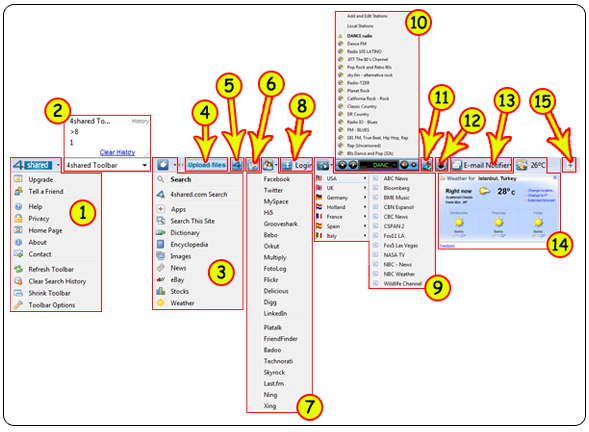Click the small 4 icon toolbar button
589x432 pixels.
(x=237, y=165)
